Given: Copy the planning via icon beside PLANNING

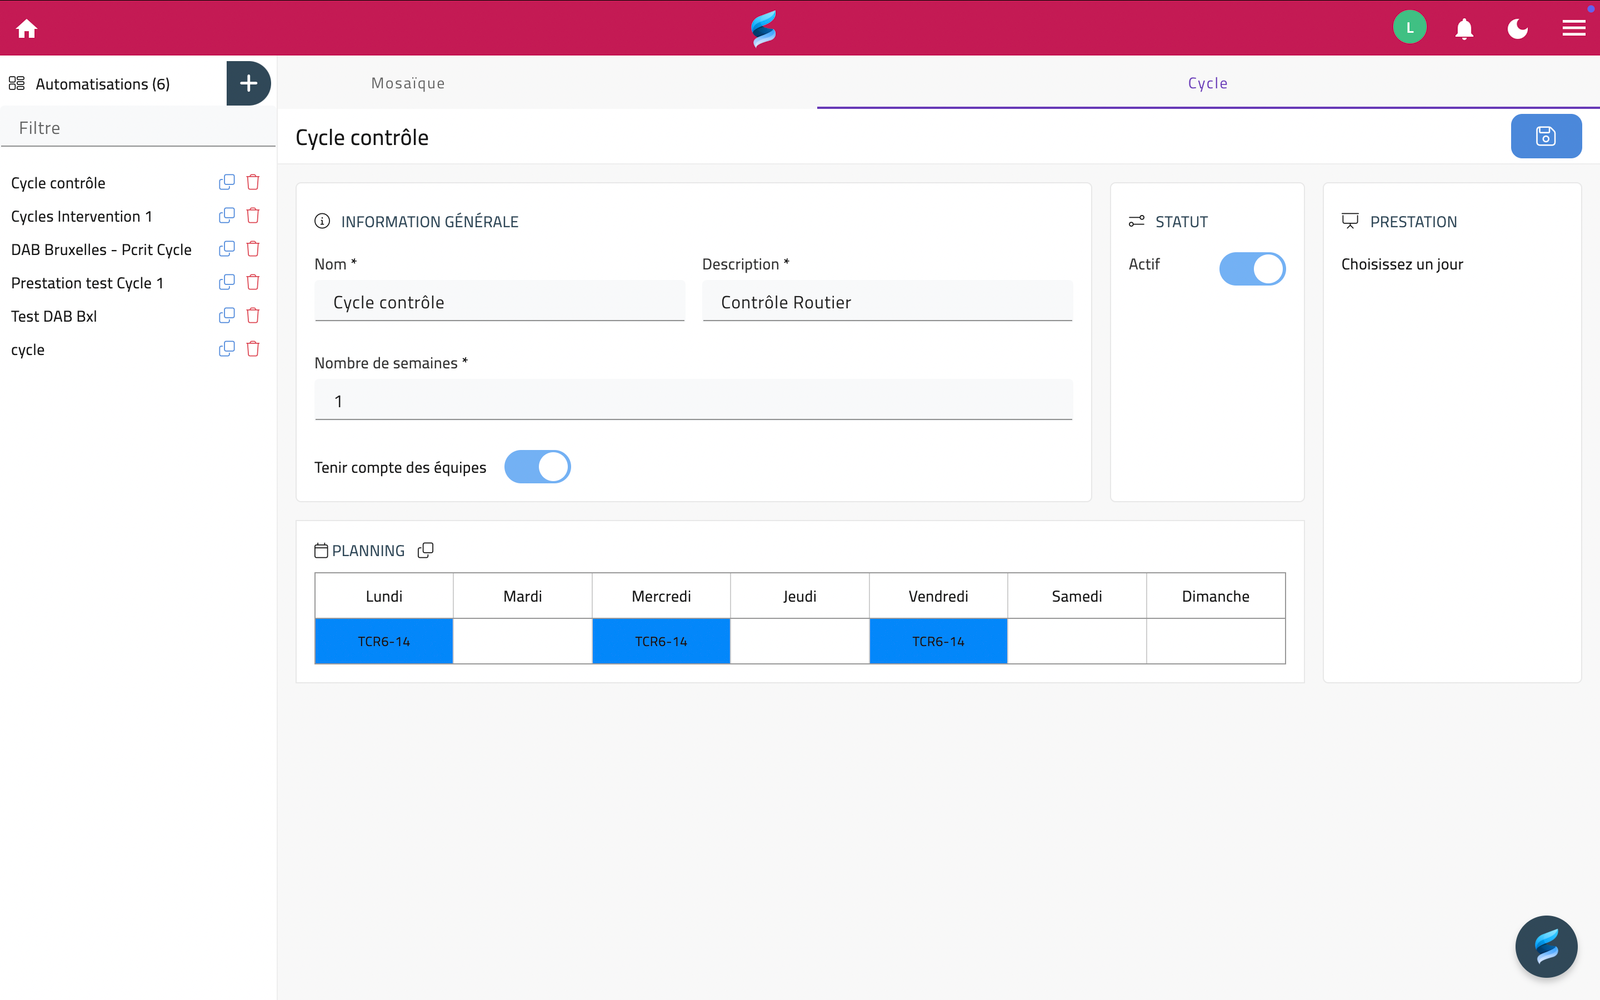Looking at the screenshot, I should coord(426,550).
